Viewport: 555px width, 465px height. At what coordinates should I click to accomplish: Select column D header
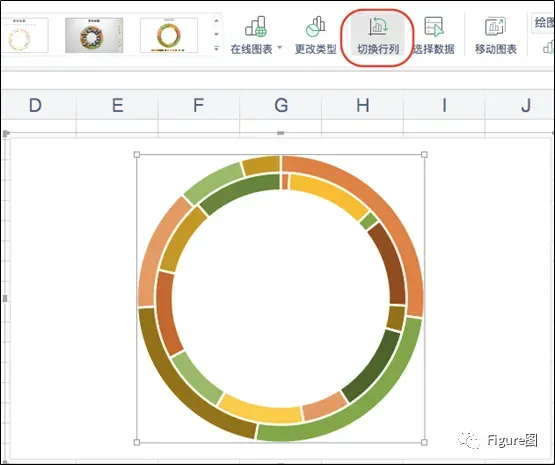click(x=35, y=105)
